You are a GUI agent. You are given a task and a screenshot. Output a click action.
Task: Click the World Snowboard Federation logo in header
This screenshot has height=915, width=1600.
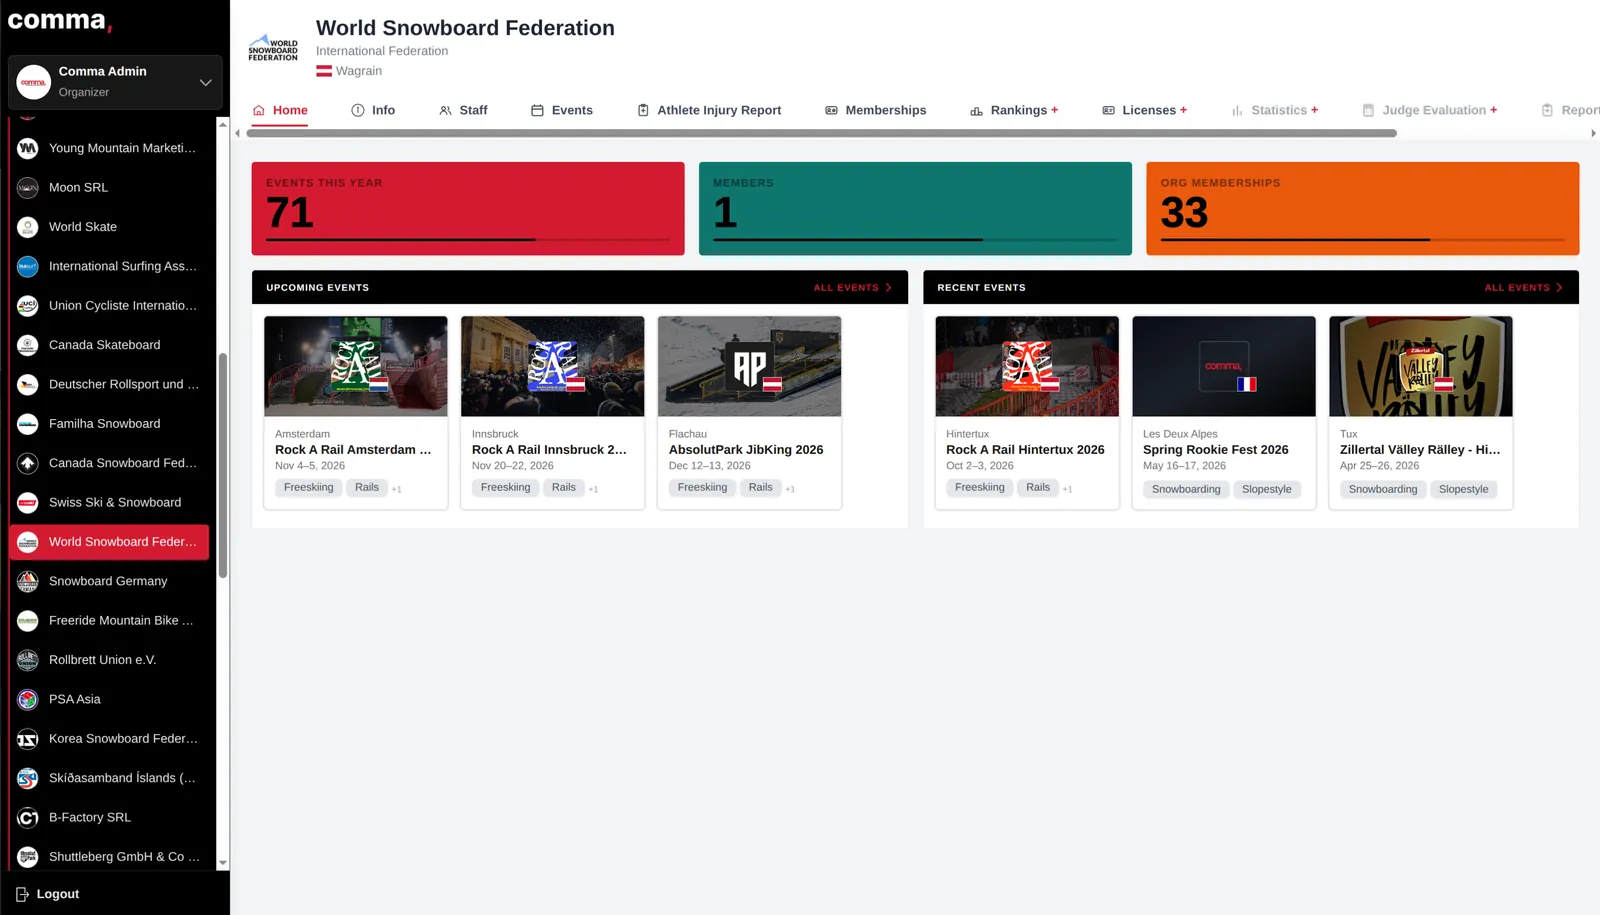(273, 49)
